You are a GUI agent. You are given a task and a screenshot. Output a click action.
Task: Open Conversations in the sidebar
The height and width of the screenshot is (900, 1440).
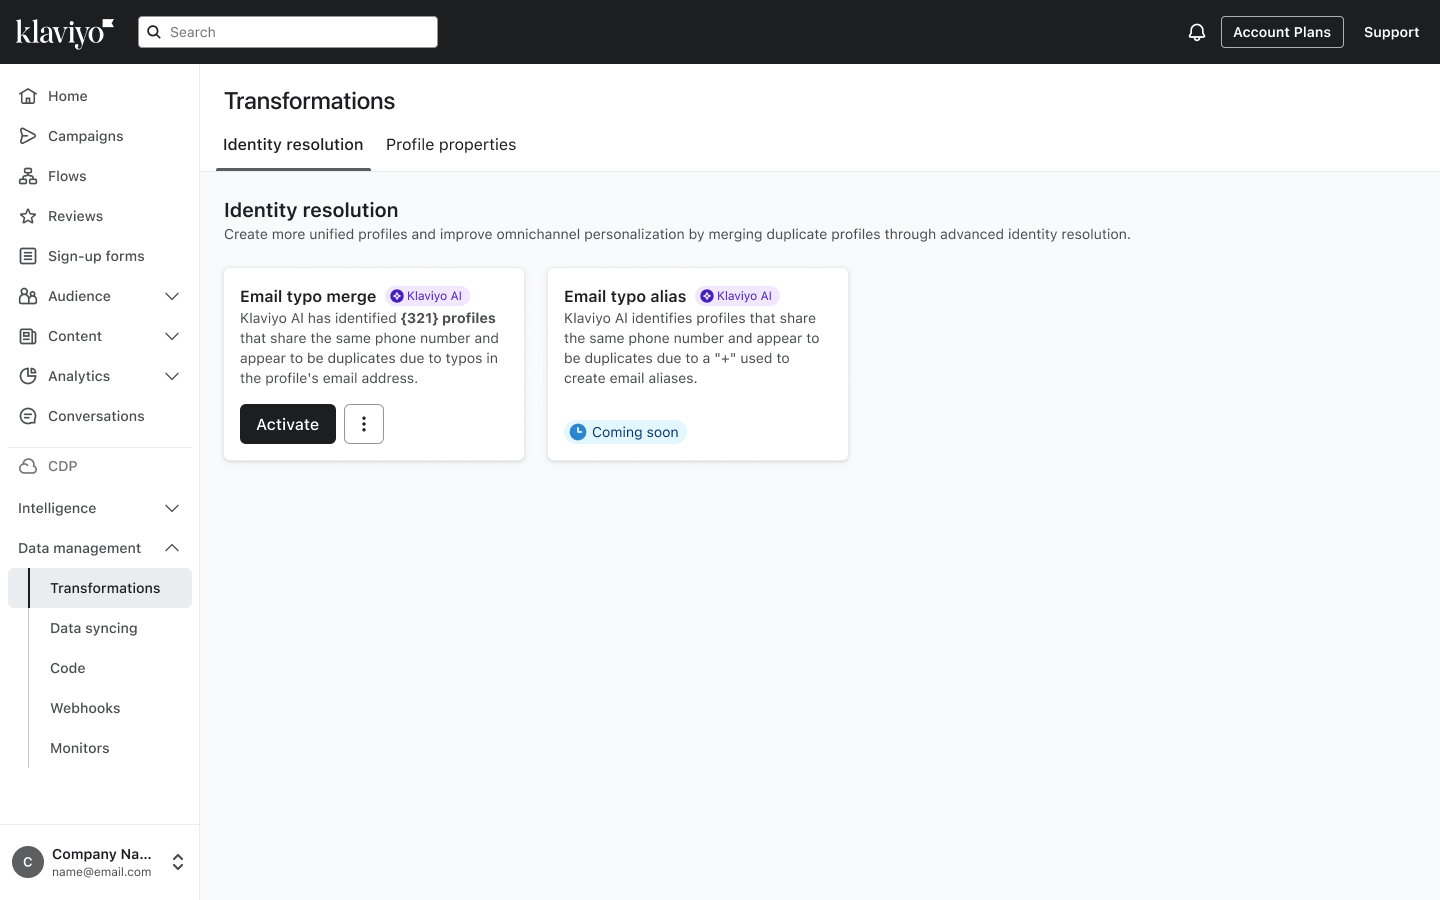point(96,416)
